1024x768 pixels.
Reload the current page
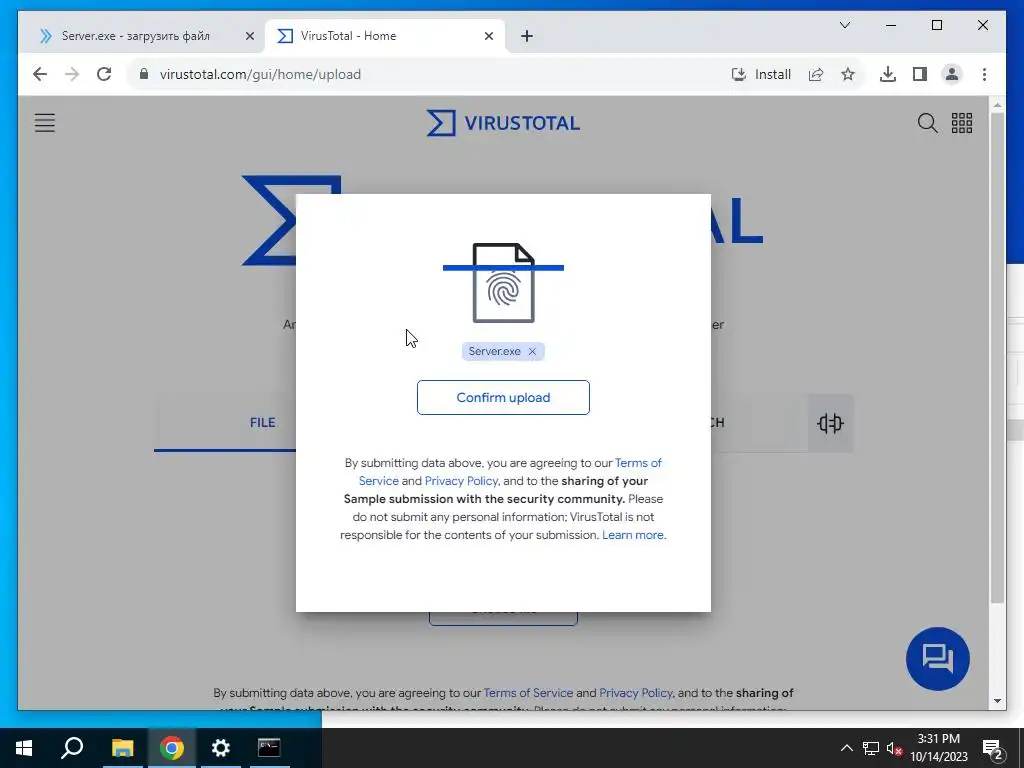(104, 74)
